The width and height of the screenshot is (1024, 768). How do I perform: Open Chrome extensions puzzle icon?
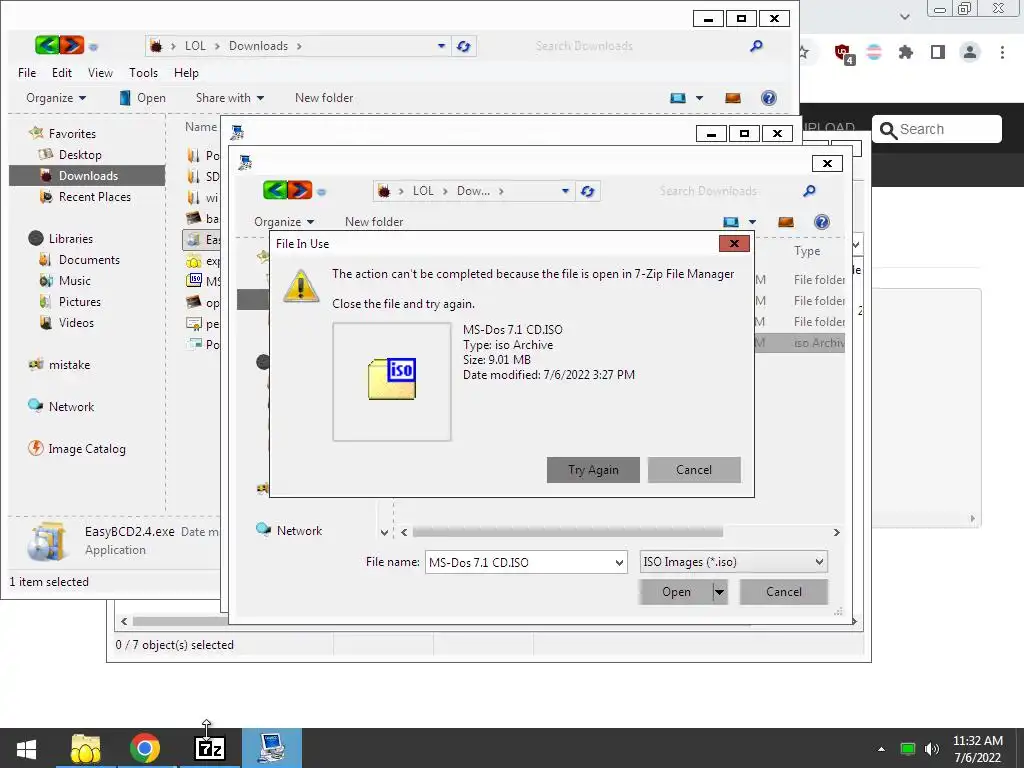(x=906, y=52)
